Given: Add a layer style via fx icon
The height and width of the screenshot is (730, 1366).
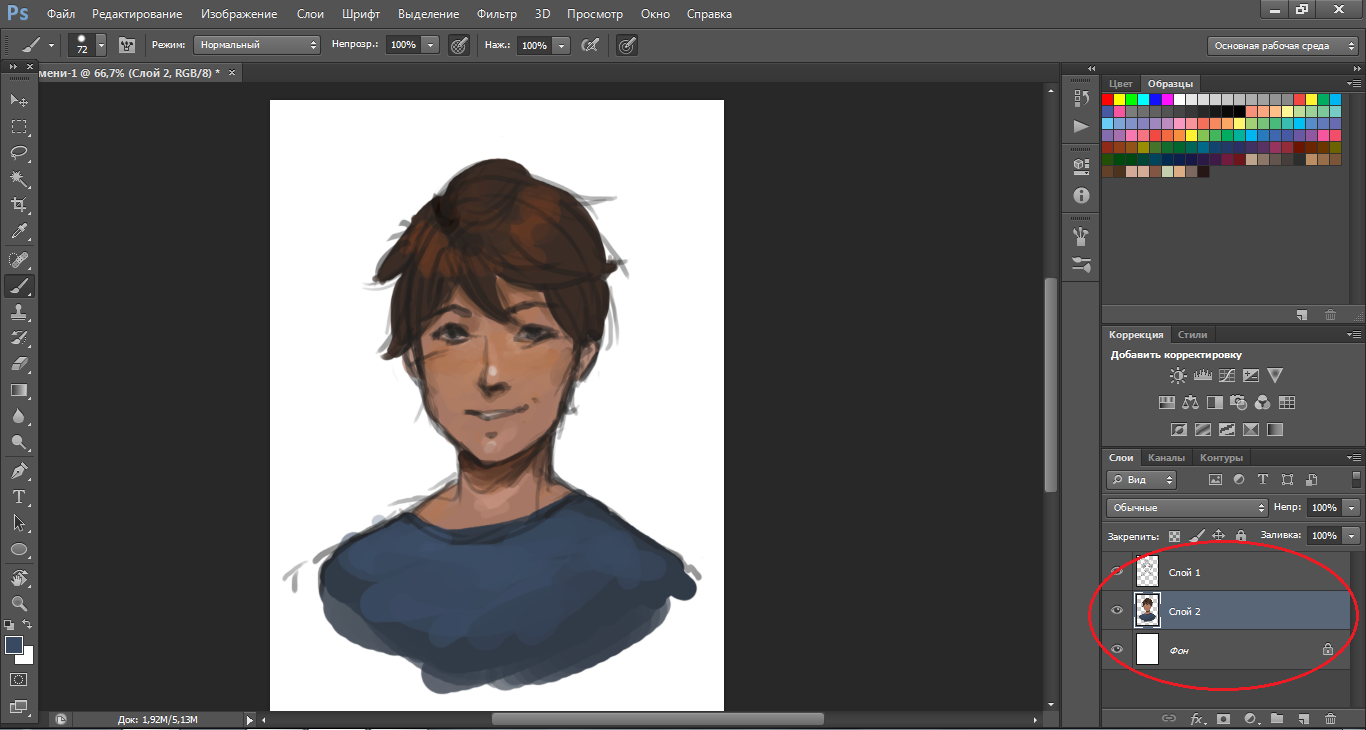Looking at the screenshot, I should coord(1196,719).
